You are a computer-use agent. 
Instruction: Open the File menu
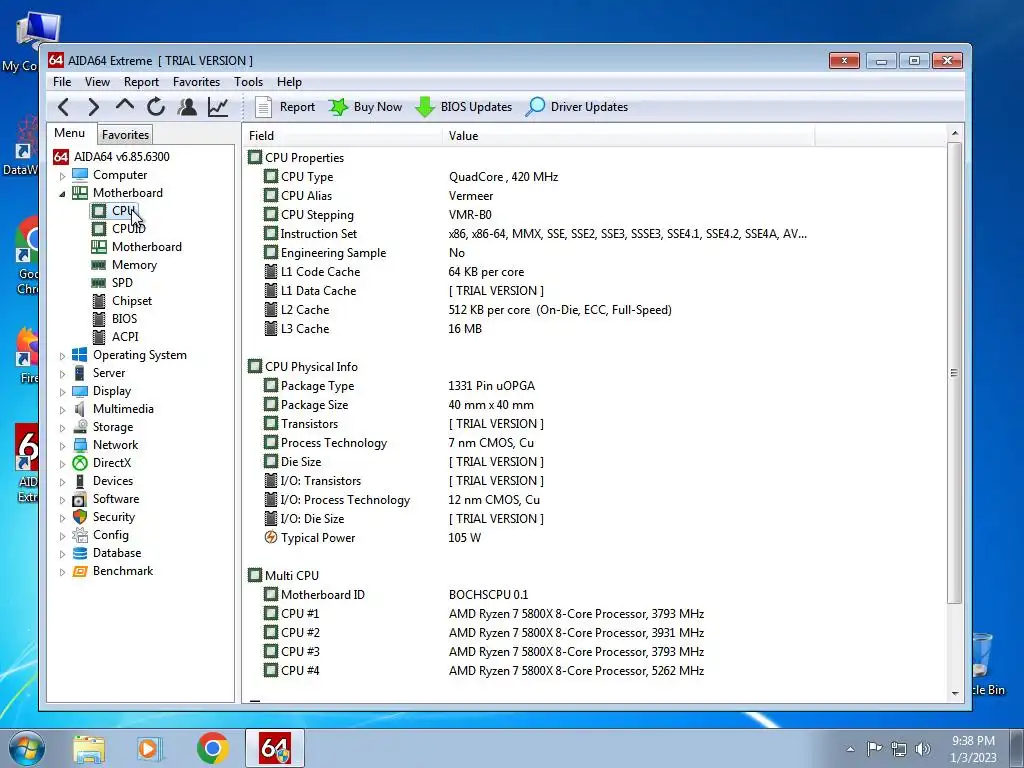62,82
